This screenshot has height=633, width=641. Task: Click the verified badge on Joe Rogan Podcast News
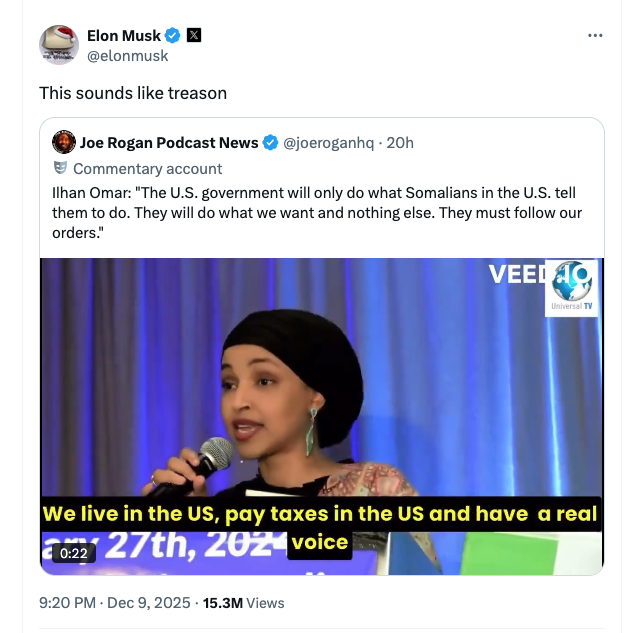pyautogui.click(x=271, y=143)
